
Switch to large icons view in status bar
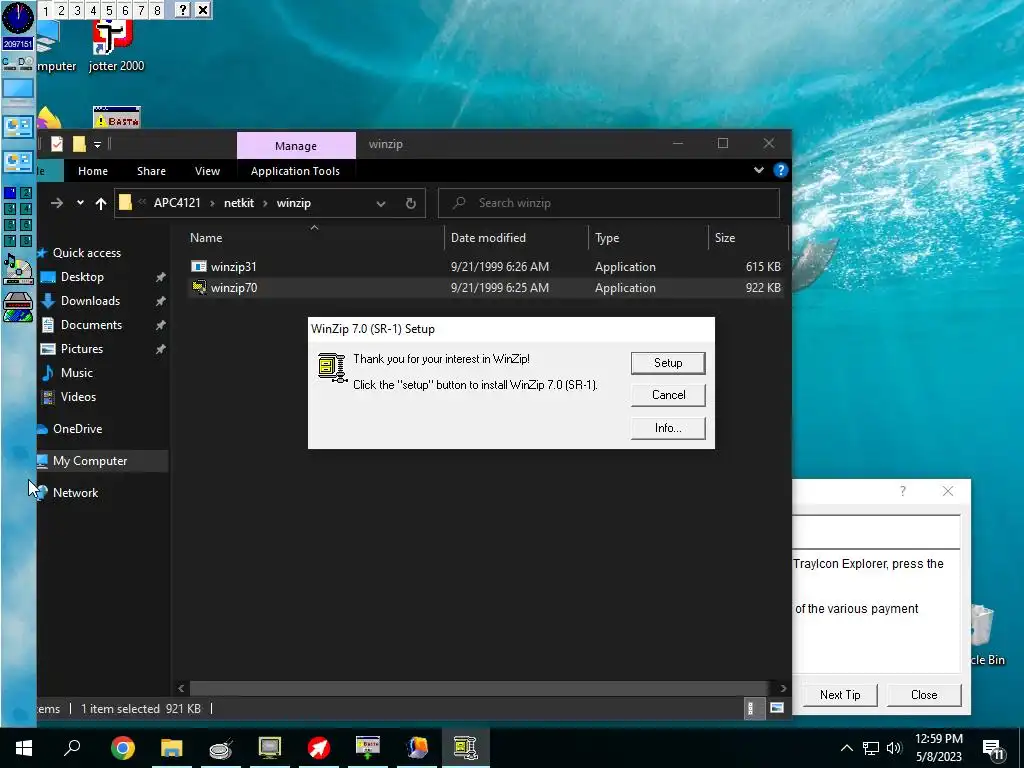pyautogui.click(x=776, y=709)
